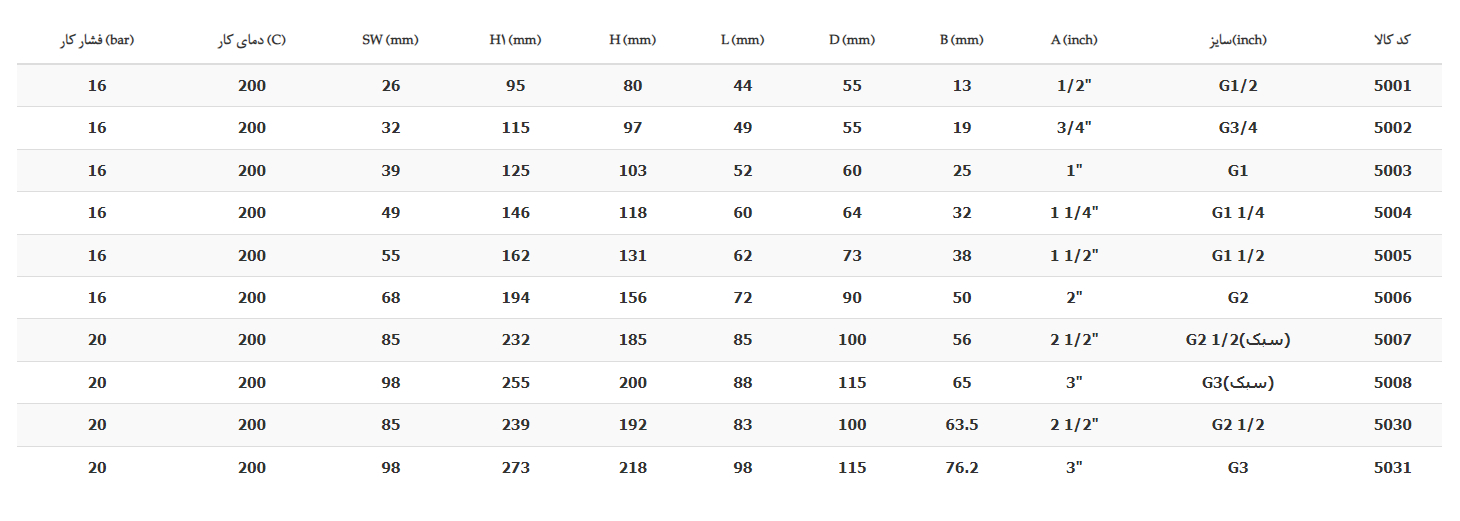
Task: Click product code 5031
Action: pos(1392,467)
